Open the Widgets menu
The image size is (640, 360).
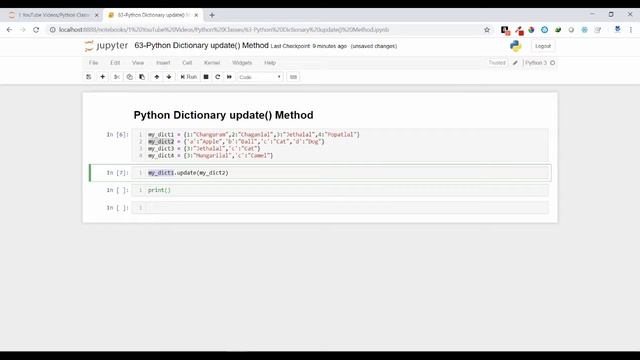tap(242, 63)
